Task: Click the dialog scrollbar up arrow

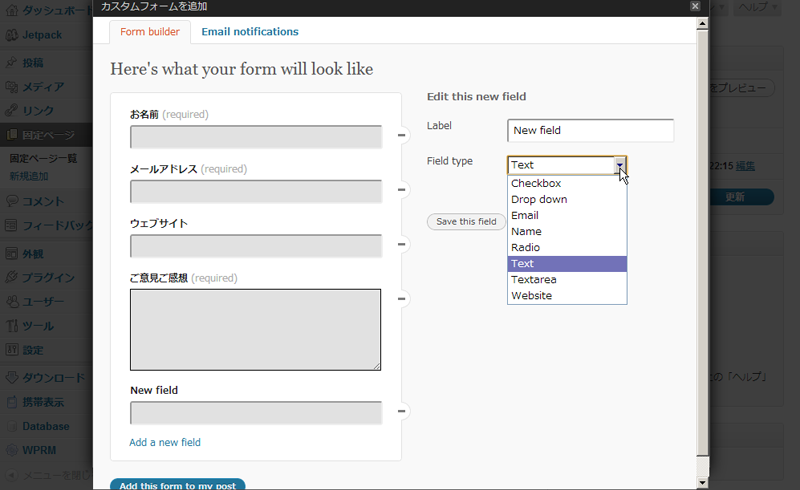Action: click(703, 23)
